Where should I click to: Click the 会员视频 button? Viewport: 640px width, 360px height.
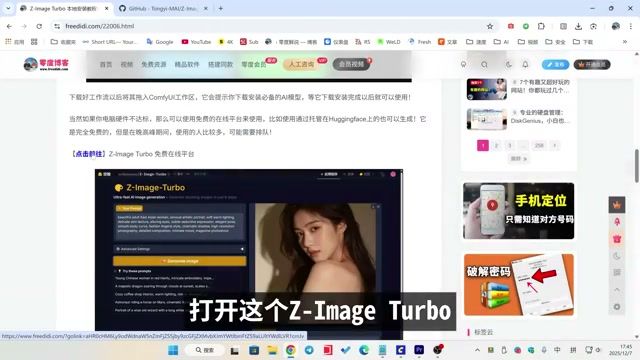coord(351,64)
